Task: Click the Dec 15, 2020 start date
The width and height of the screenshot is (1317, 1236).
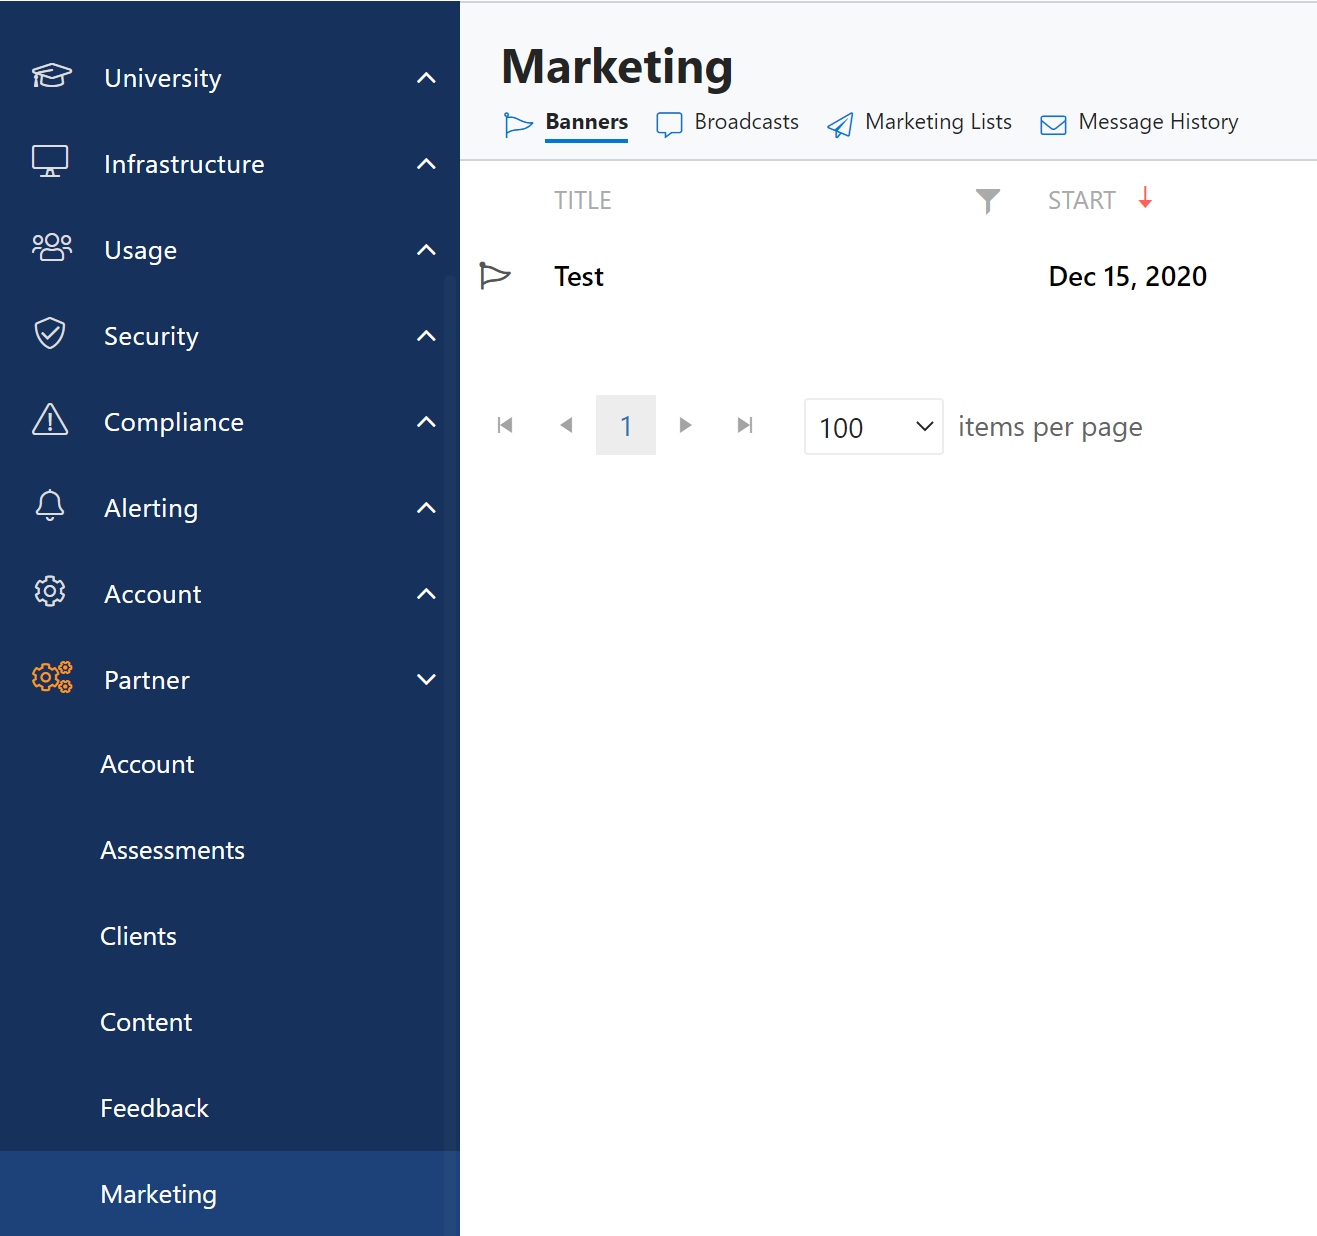Action: (x=1128, y=277)
